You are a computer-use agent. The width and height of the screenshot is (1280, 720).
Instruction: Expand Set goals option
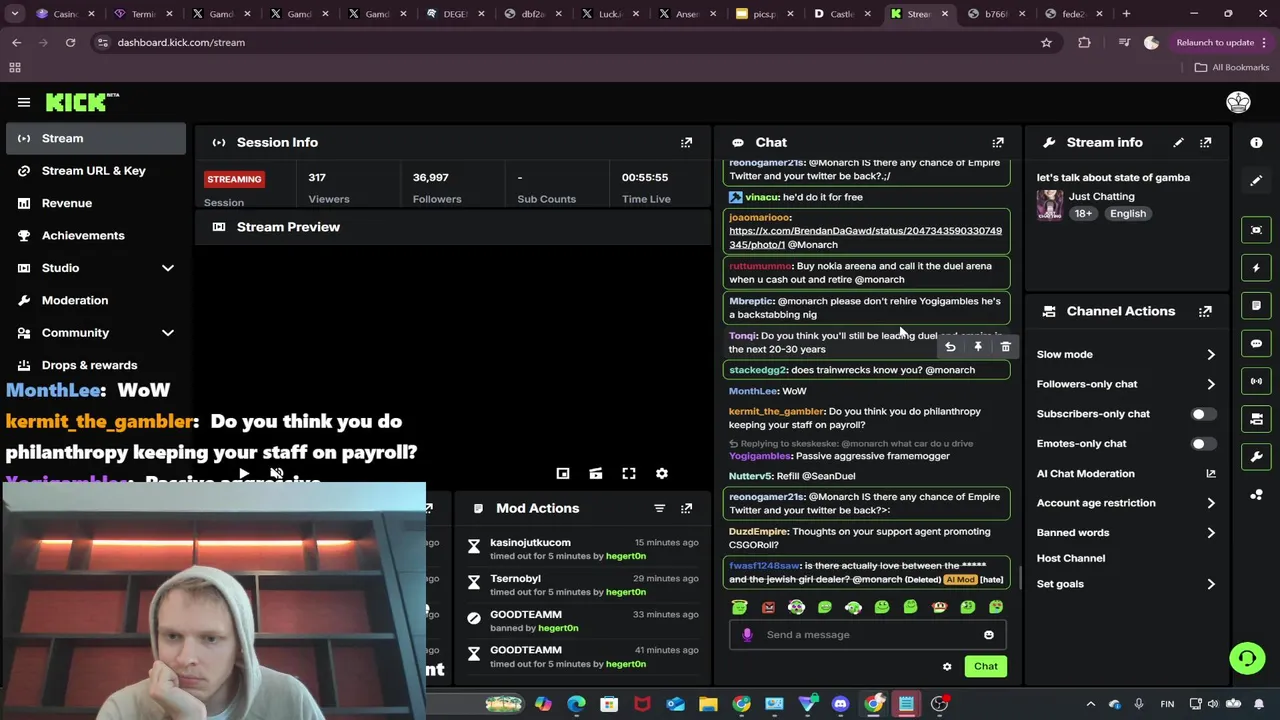pyautogui.click(x=1127, y=584)
